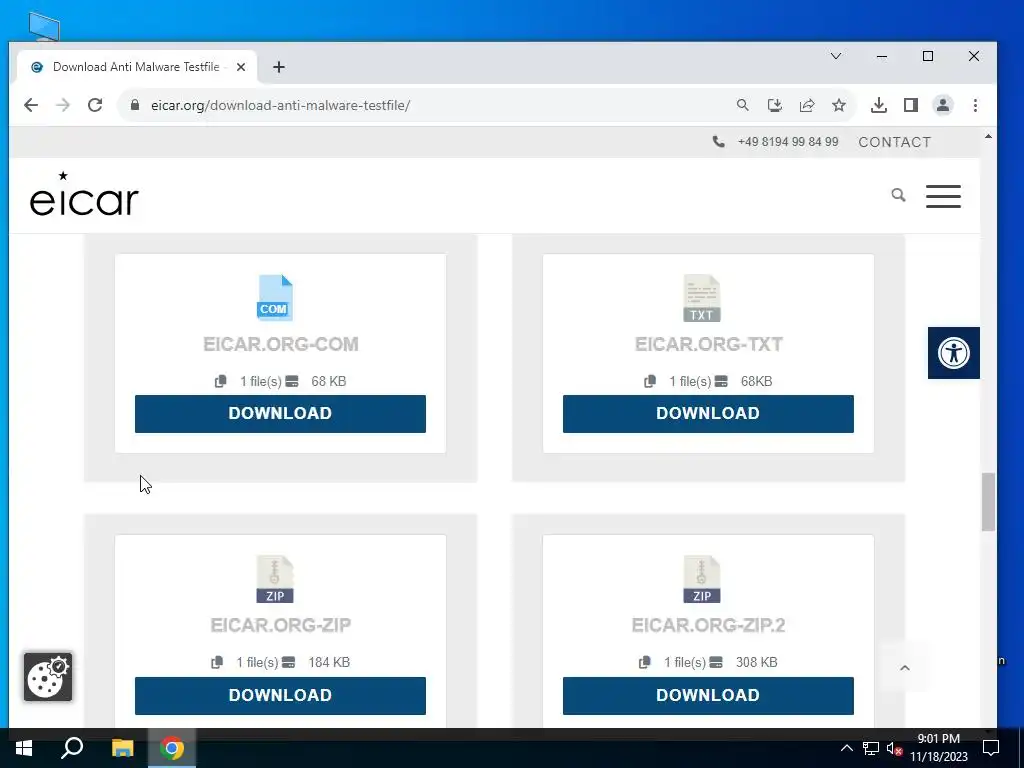The image size is (1024, 768).
Task: Bookmark this page with the star
Action: [x=839, y=105]
